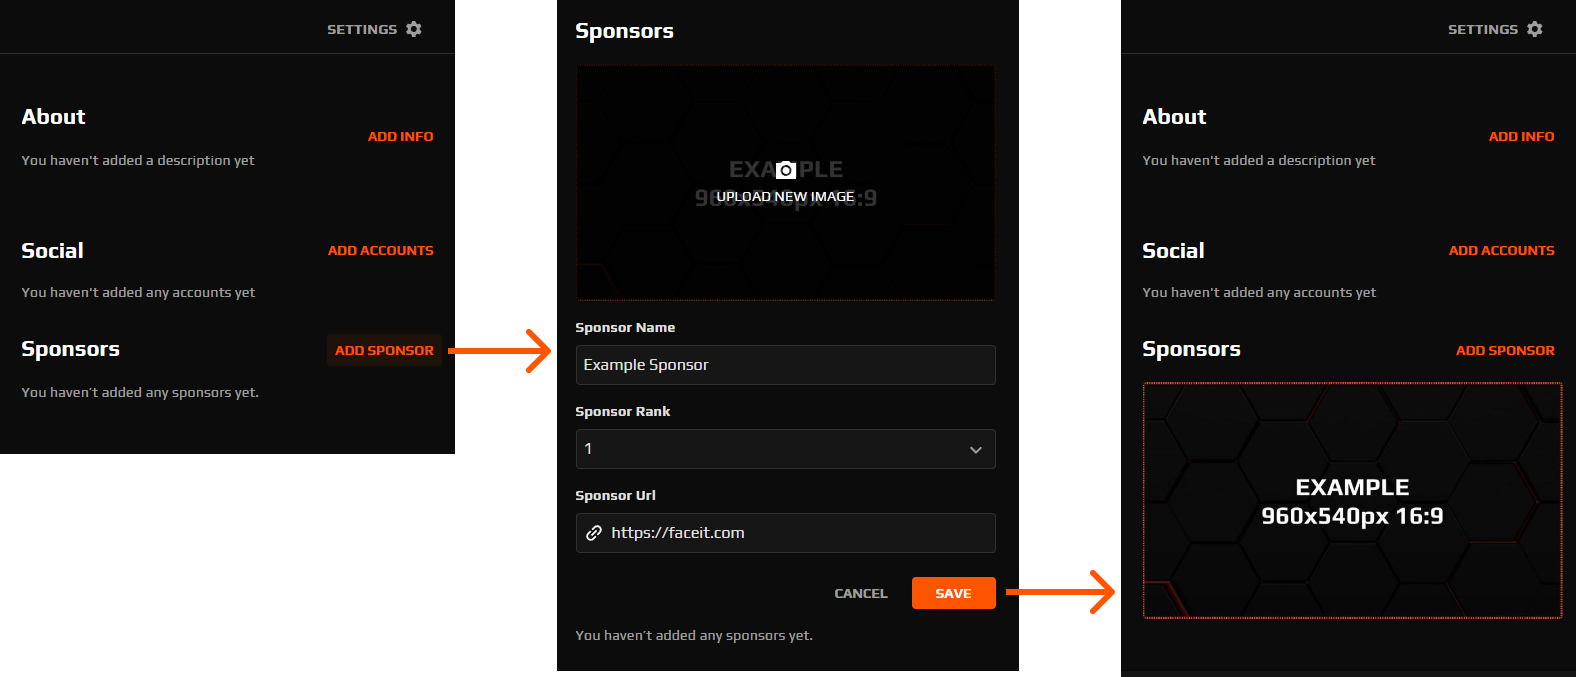Click the Sponsor Name input showing Example Sponsor
Screen dimensions: 1576x677
pyautogui.click(x=785, y=365)
